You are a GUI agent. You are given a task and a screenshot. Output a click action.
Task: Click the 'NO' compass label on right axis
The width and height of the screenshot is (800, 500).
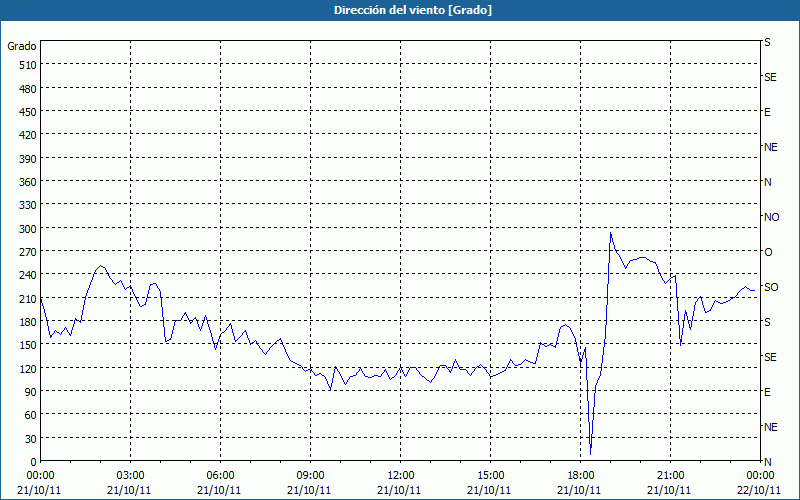771,217
